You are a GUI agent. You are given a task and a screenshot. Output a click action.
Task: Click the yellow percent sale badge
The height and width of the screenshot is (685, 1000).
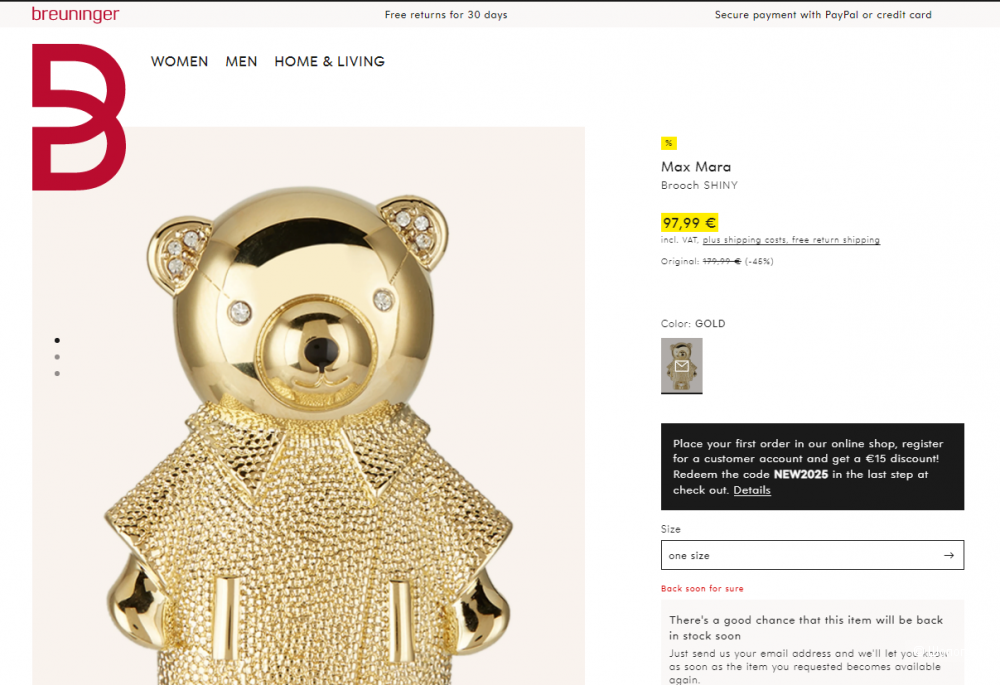pyautogui.click(x=668, y=143)
